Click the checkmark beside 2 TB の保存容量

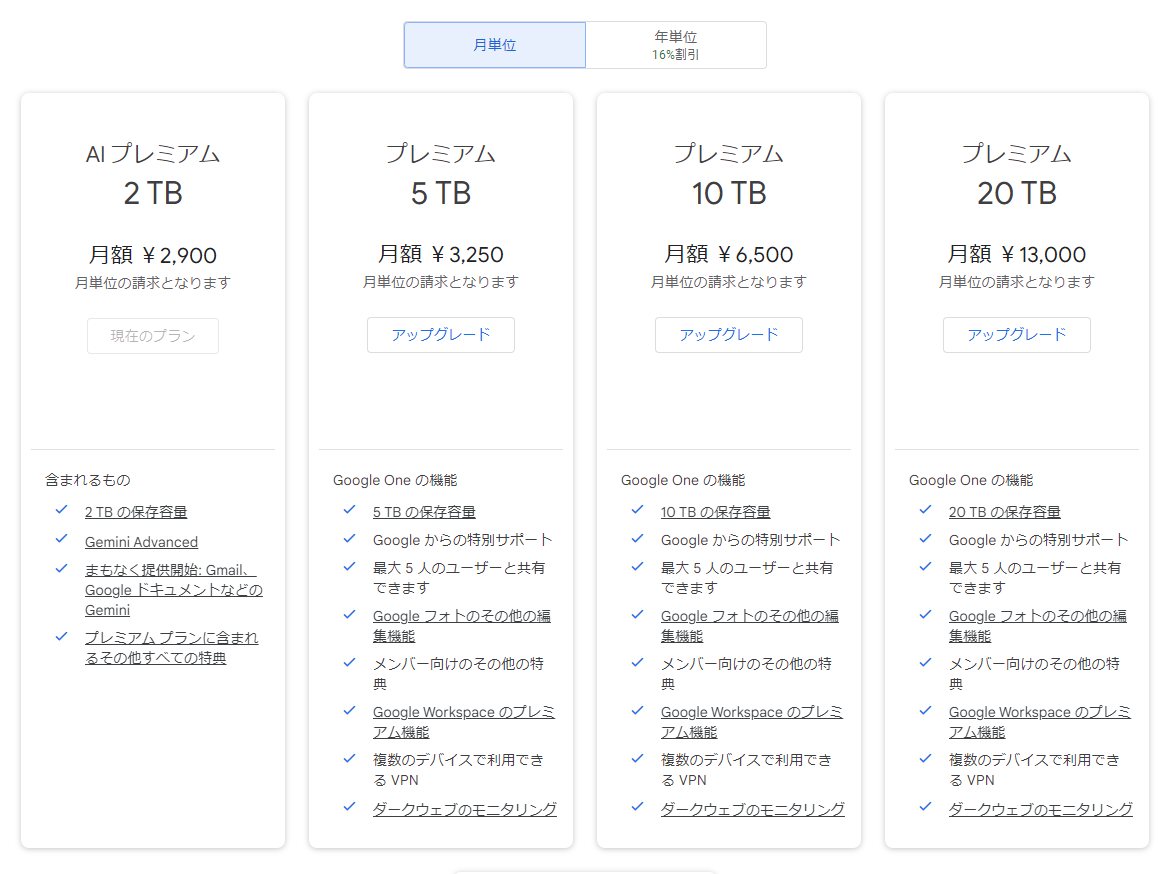coord(62,510)
